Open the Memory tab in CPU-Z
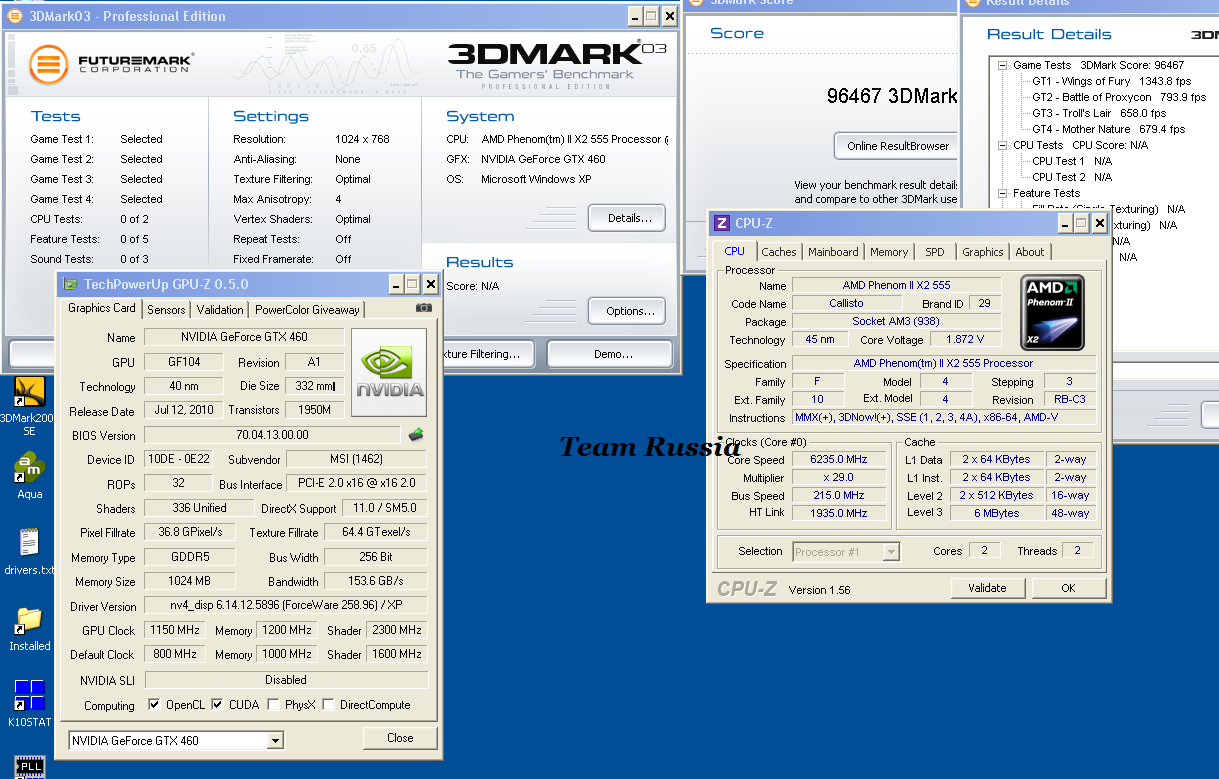1219x779 pixels. pyautogui.click(x=889, y=252)
